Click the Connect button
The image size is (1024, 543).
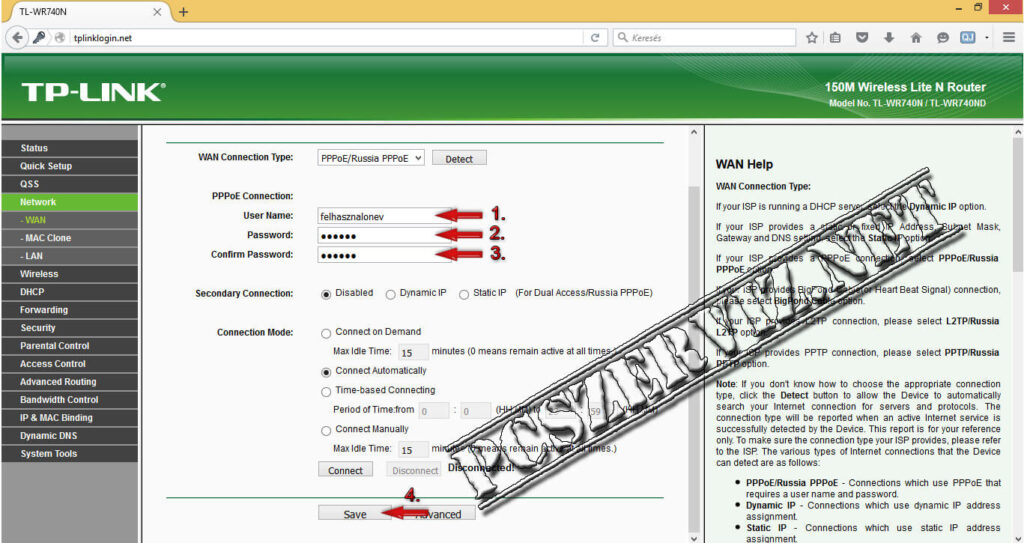(345, 470)
